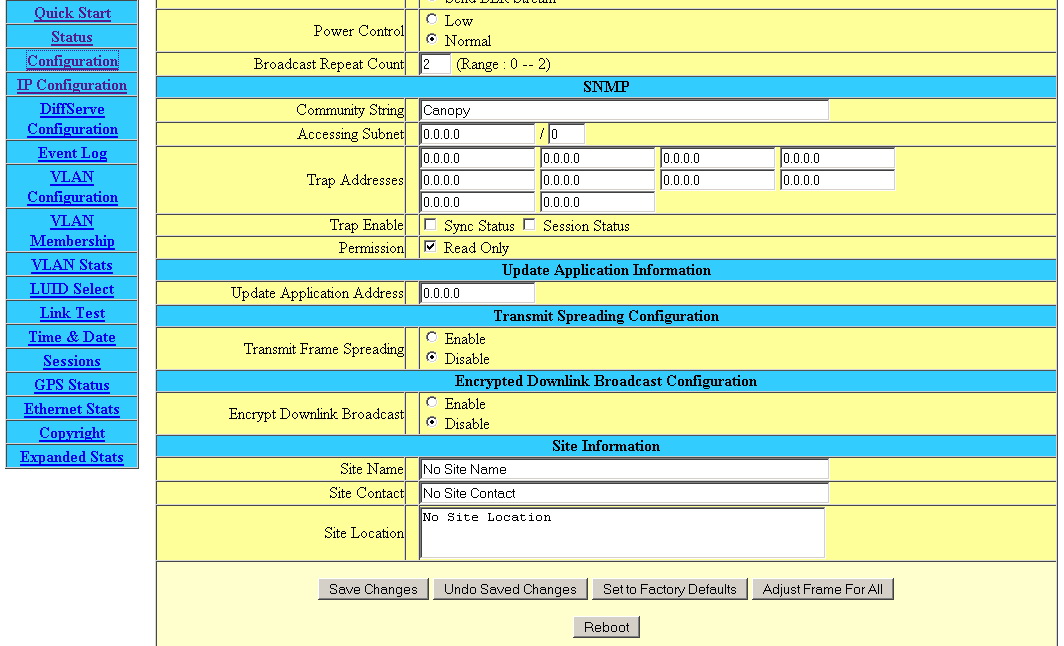
Task: Go to the Status page
Action: 72,37
